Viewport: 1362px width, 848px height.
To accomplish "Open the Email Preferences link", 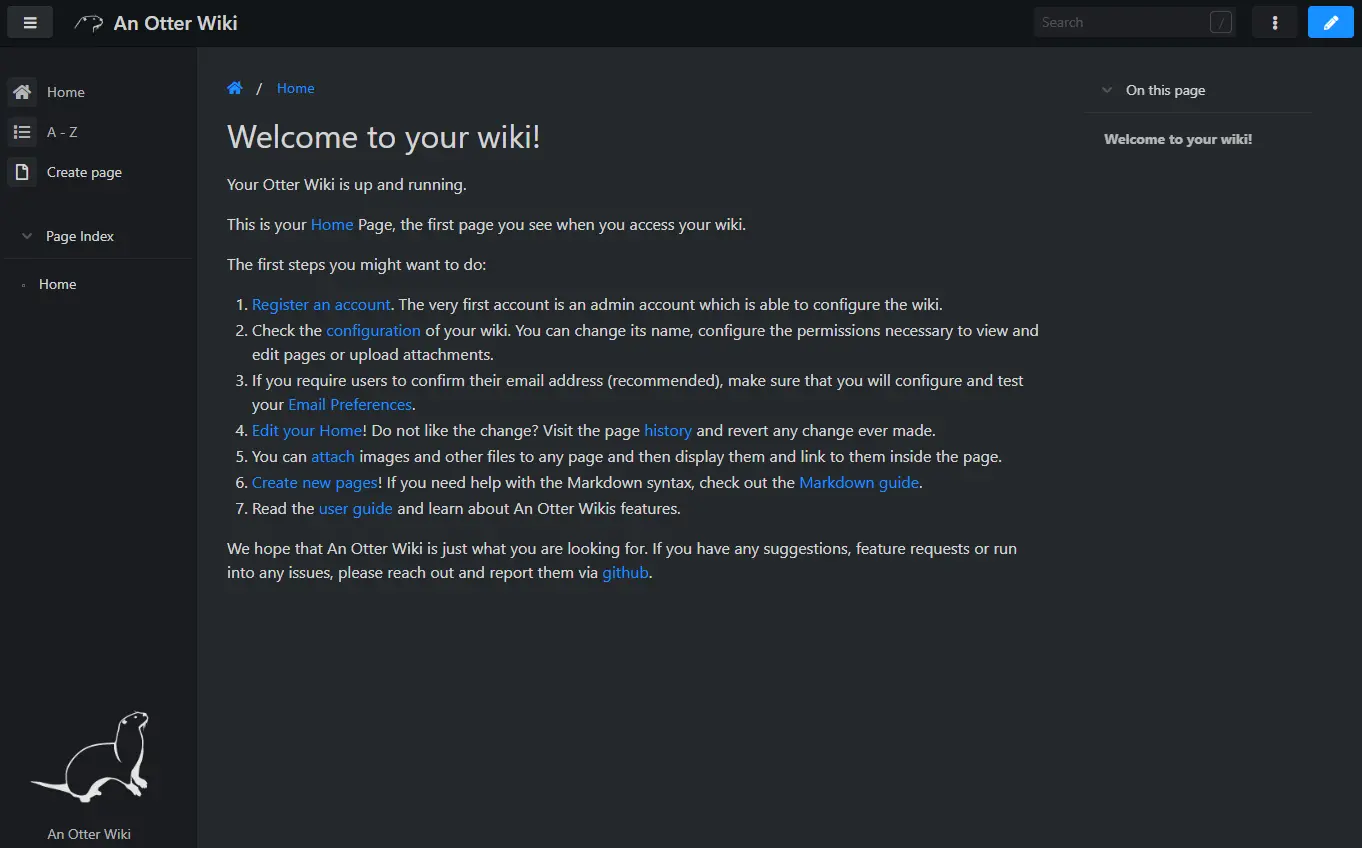I will 349,404.
